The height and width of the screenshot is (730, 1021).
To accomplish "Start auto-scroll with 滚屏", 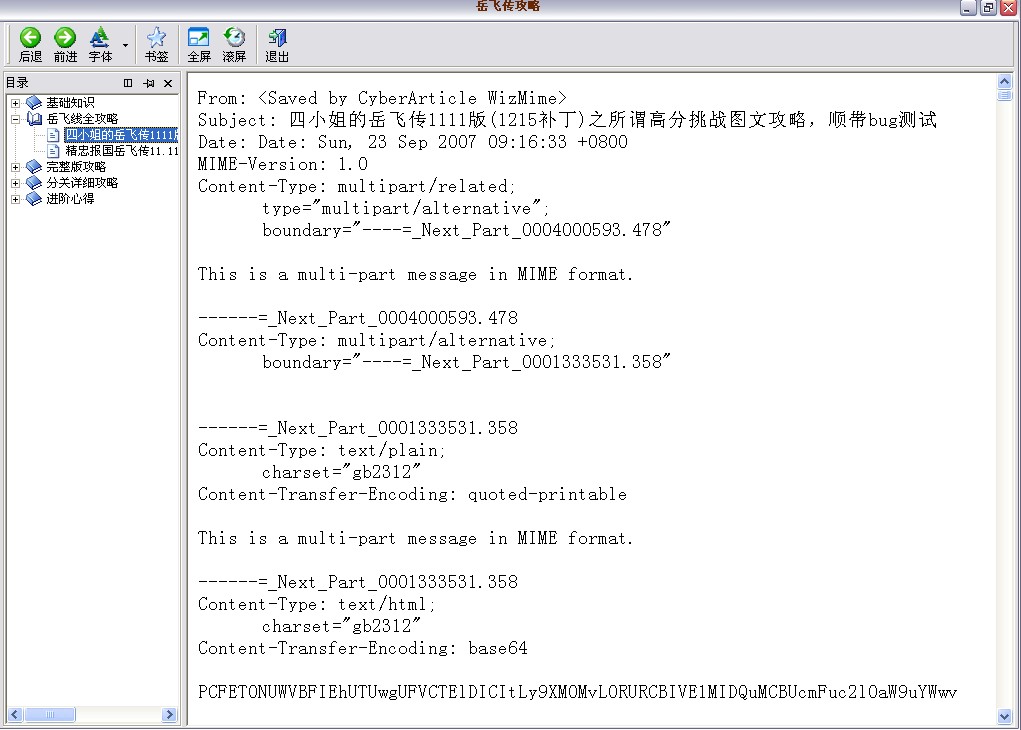I will [234, 45].
